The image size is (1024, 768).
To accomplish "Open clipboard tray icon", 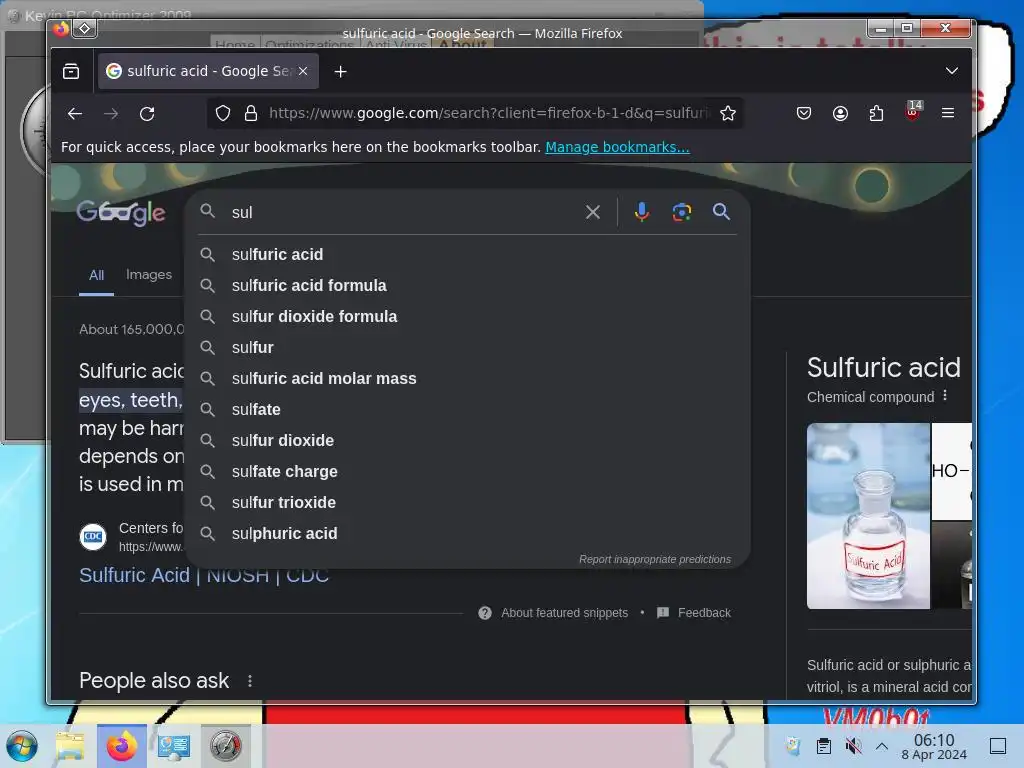I will (x=824, y=746).
